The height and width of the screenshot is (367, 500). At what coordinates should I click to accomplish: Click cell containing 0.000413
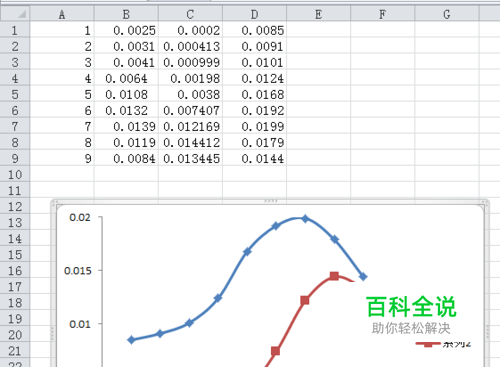[190, 46]
